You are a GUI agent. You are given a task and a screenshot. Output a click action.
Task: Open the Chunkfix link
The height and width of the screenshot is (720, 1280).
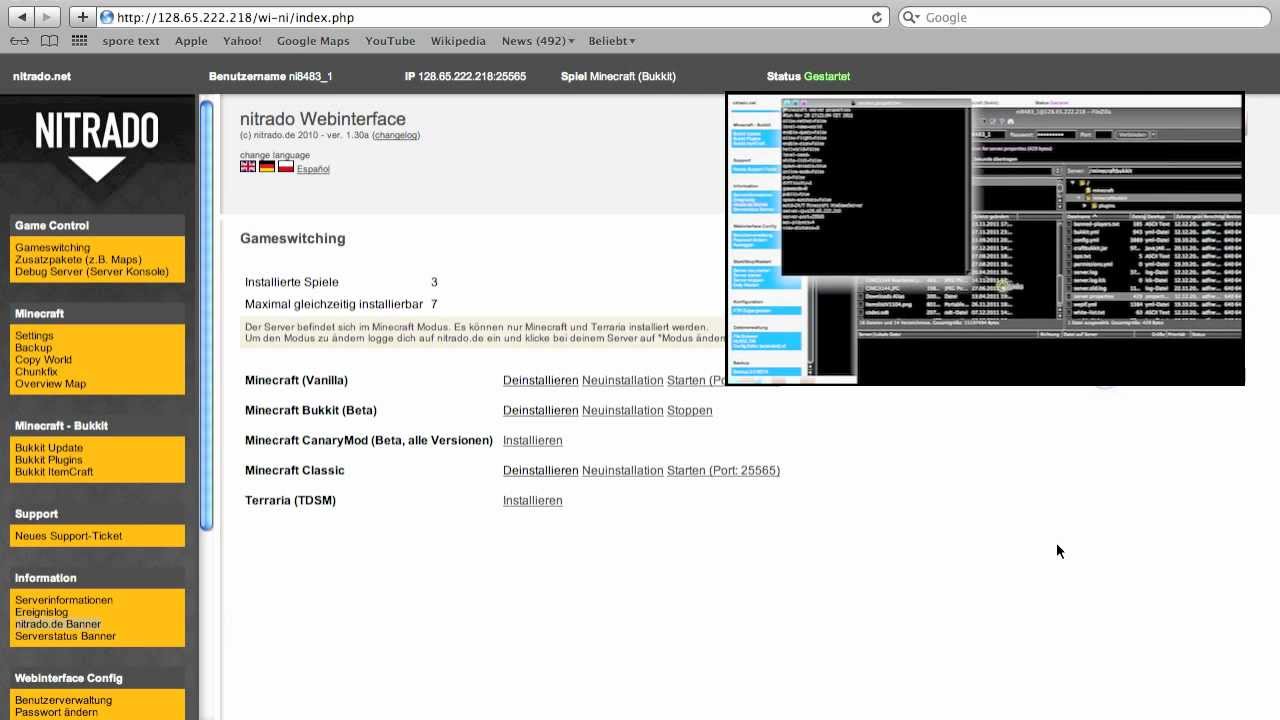click(36, 372)
